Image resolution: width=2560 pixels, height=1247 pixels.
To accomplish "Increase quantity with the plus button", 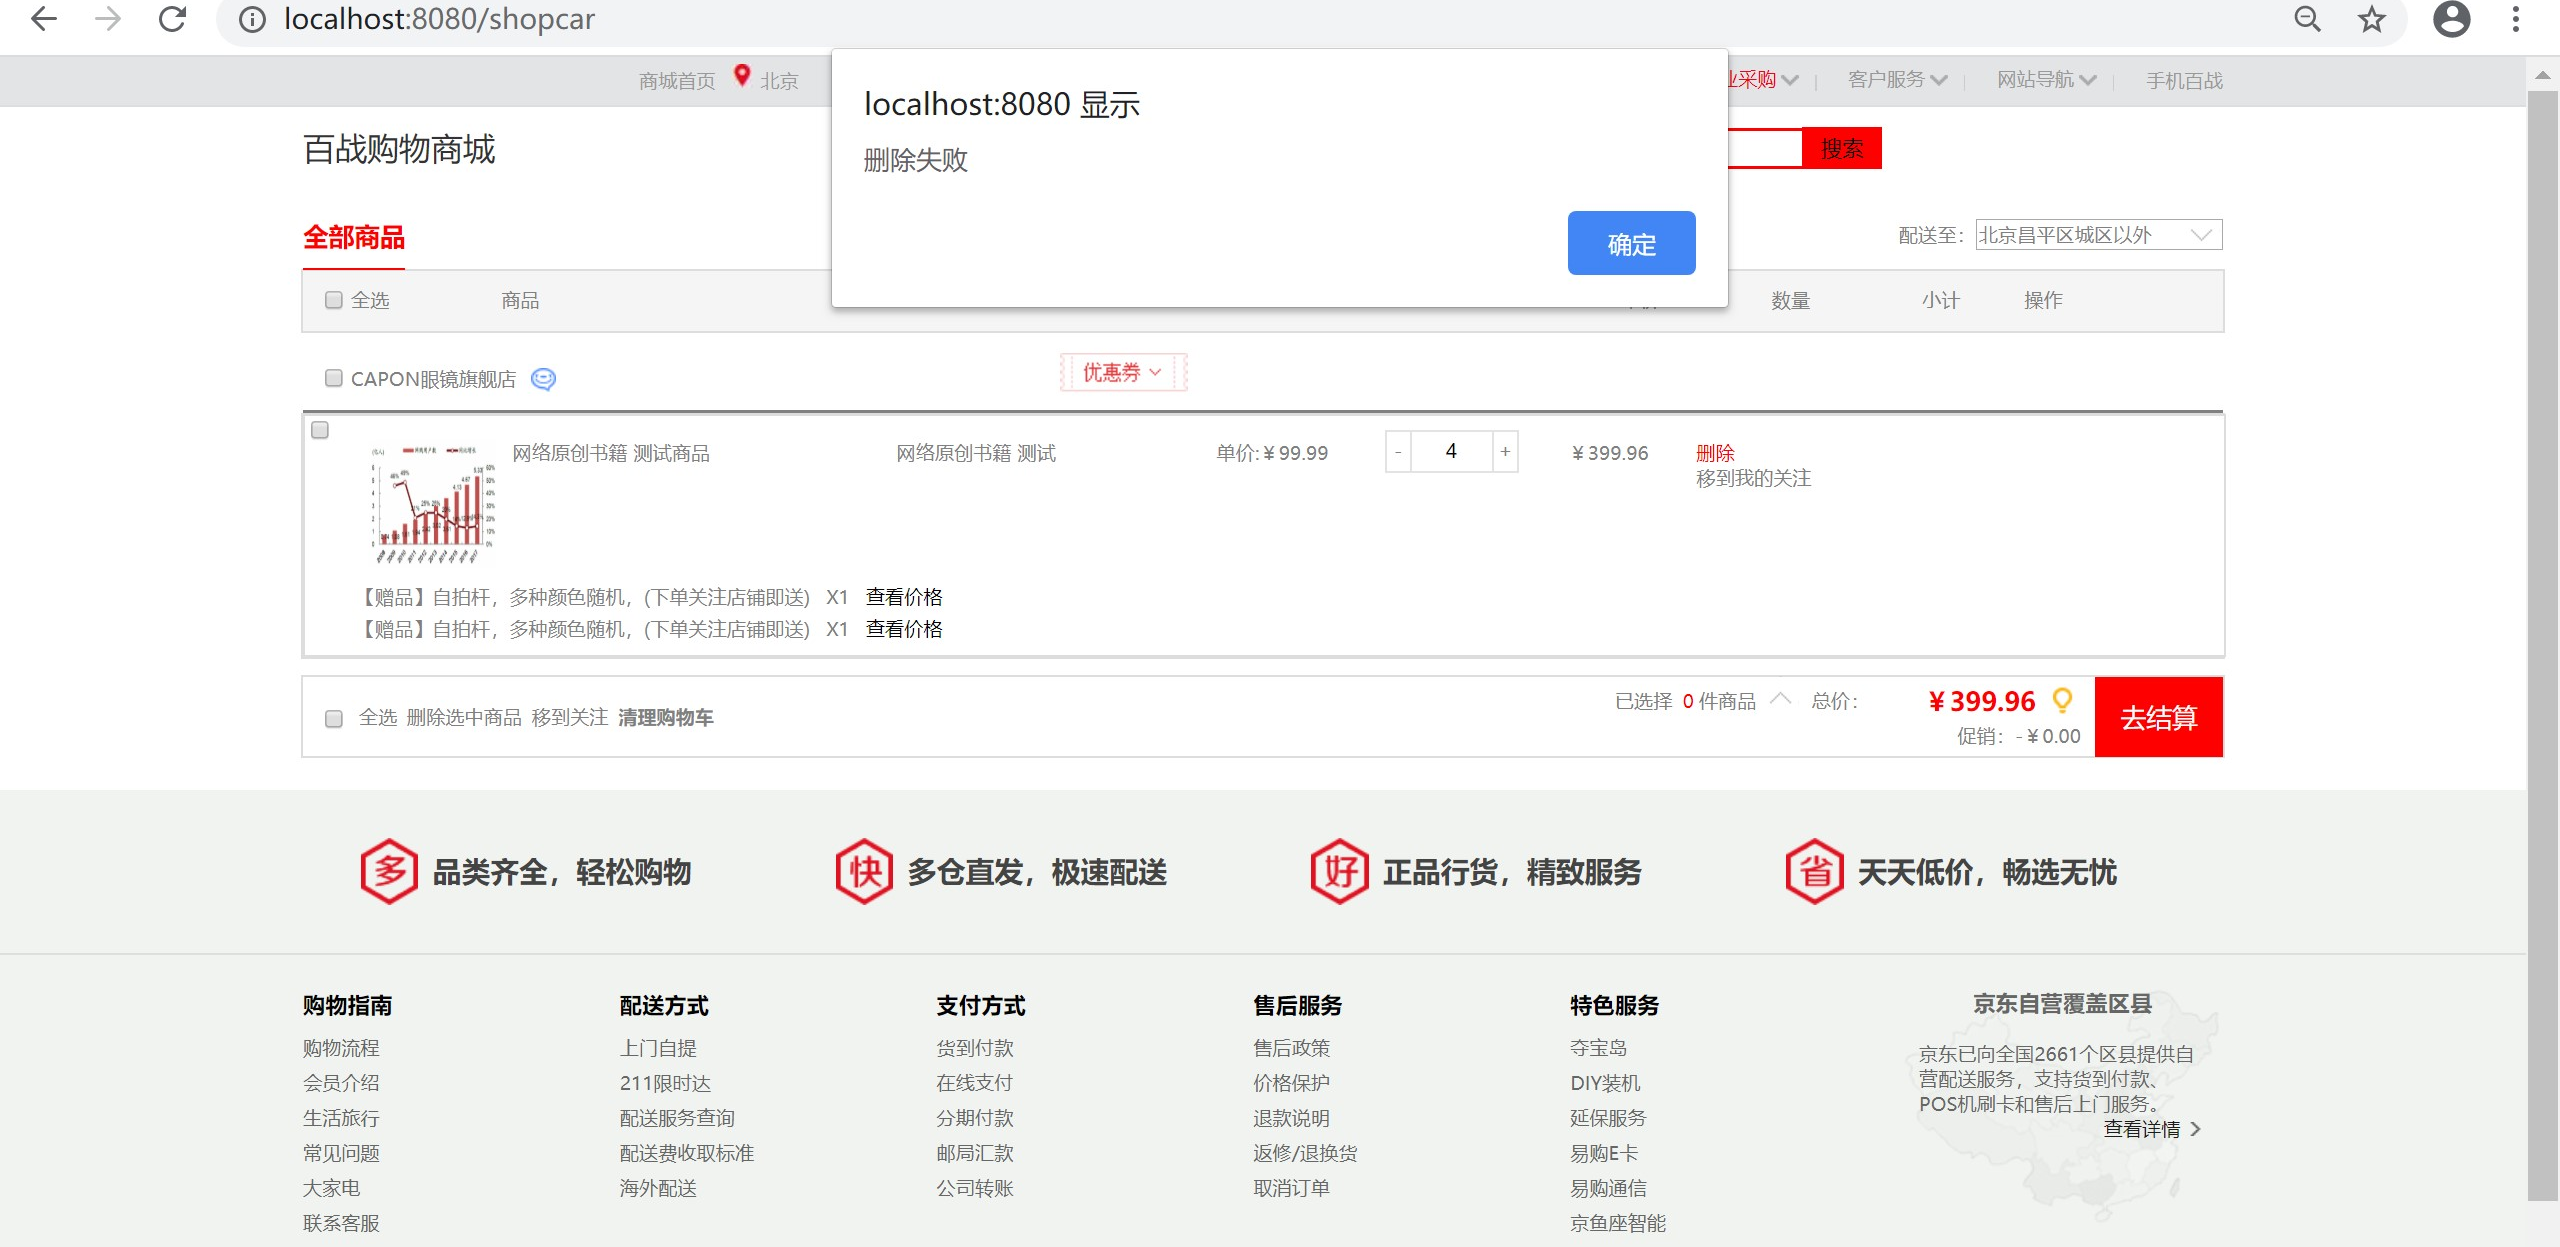I will (1505, 452).
